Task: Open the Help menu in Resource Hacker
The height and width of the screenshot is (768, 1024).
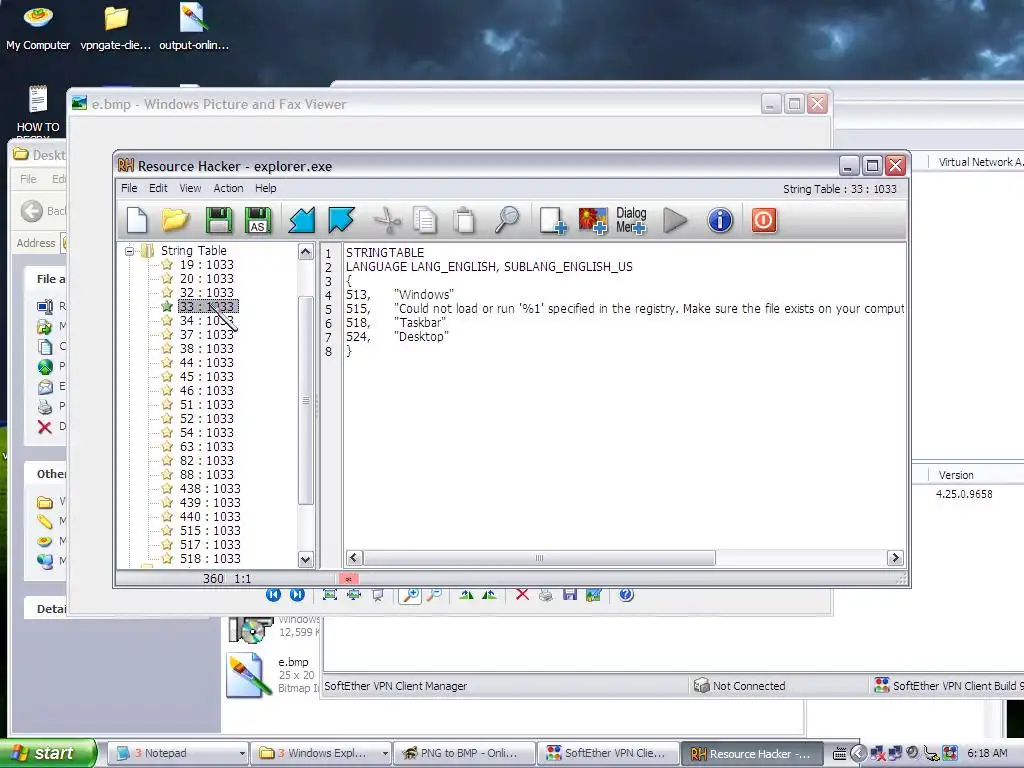Action: [265, 188]
